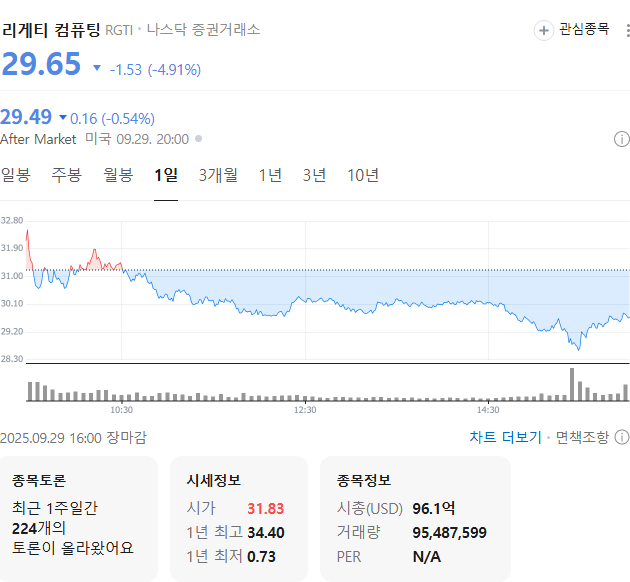The height and width of the screenshot is (582, 630).
Task: Click the info icon near After Market
Action: (x=621, y=139)
